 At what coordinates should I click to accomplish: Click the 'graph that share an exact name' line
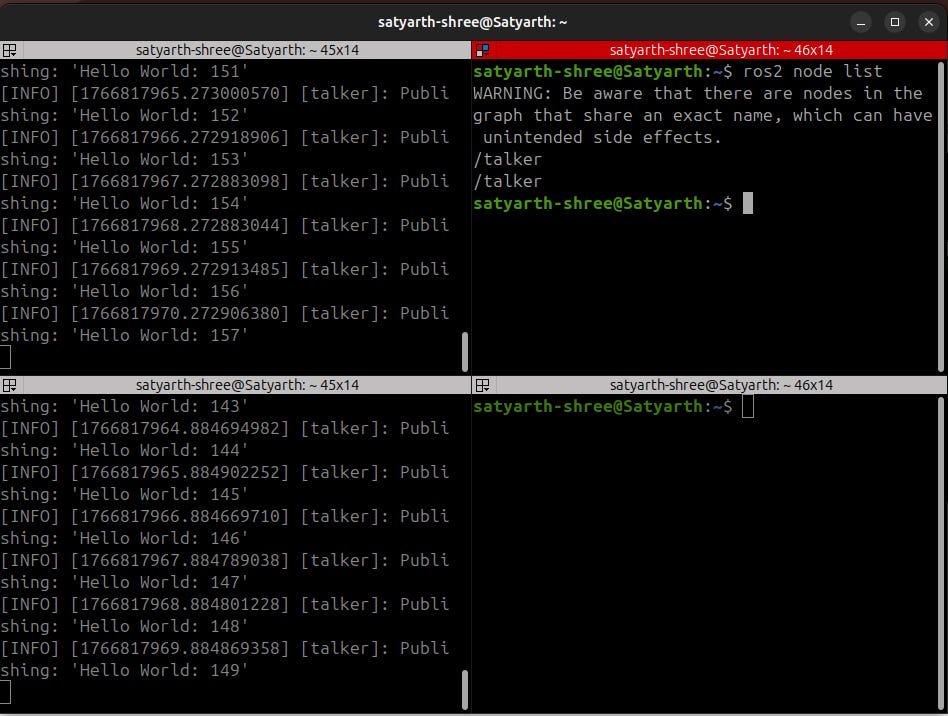coord(703,116)
